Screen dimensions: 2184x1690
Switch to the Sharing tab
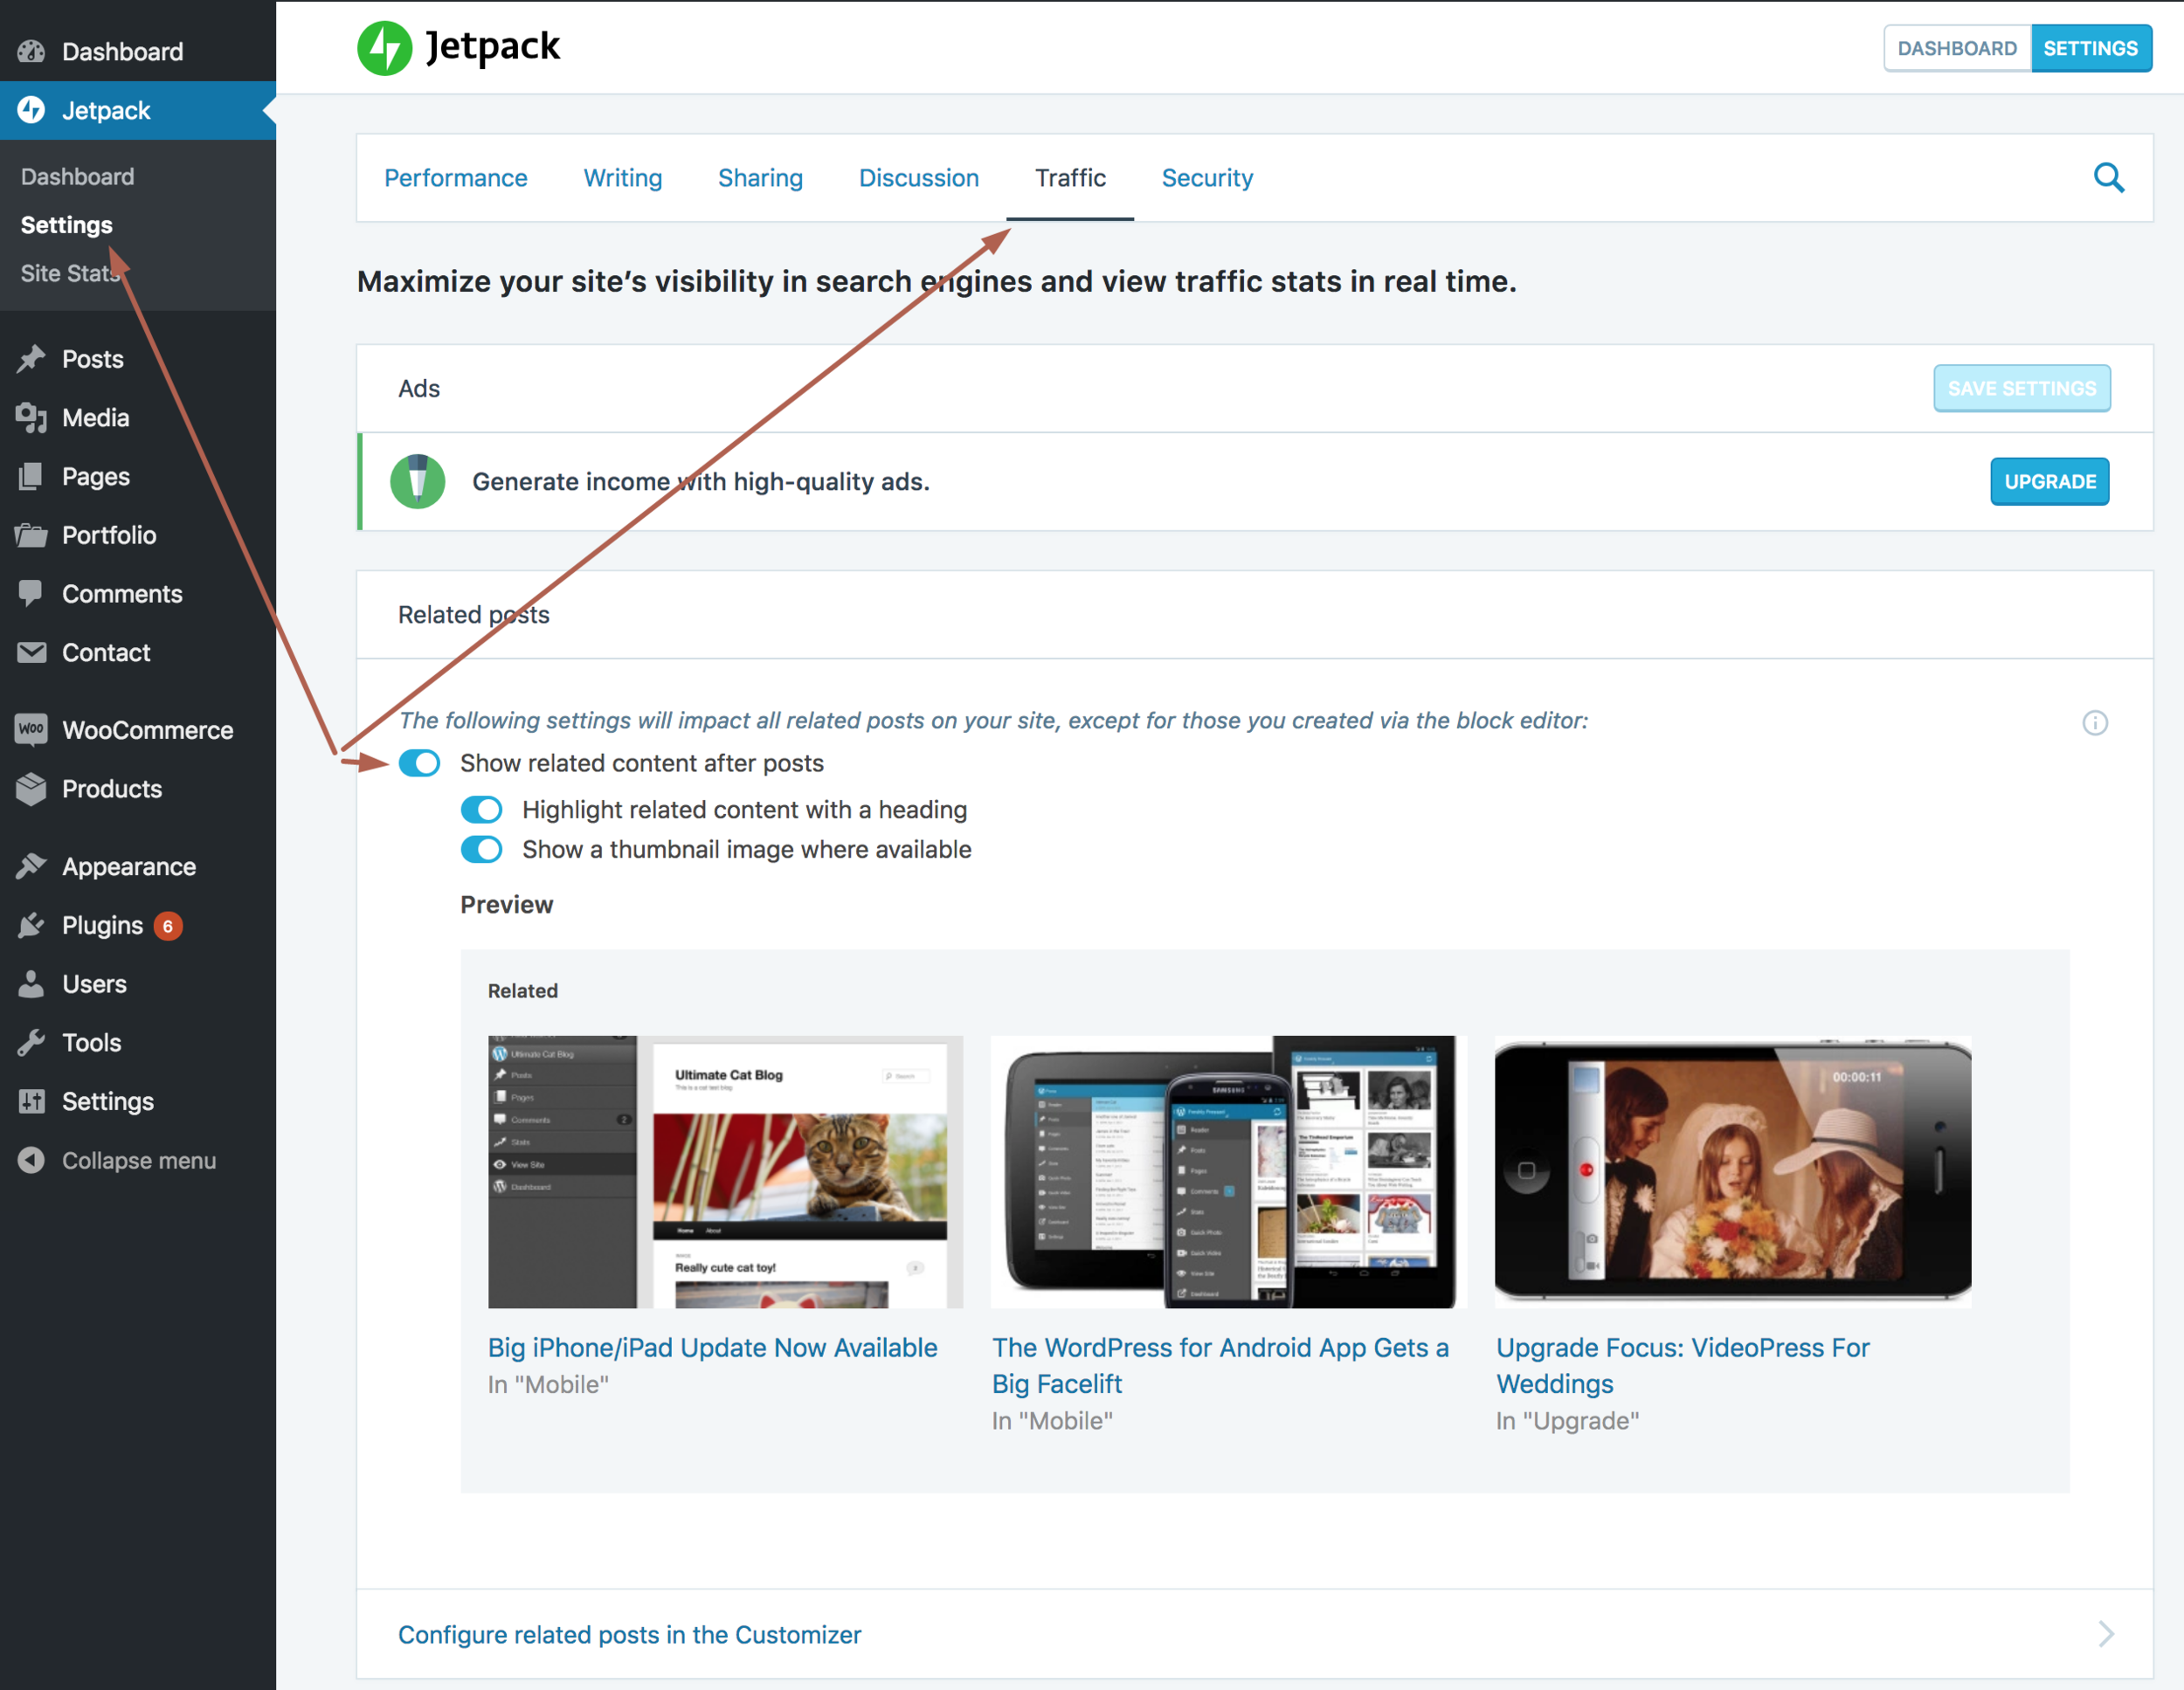click(760, 178)
